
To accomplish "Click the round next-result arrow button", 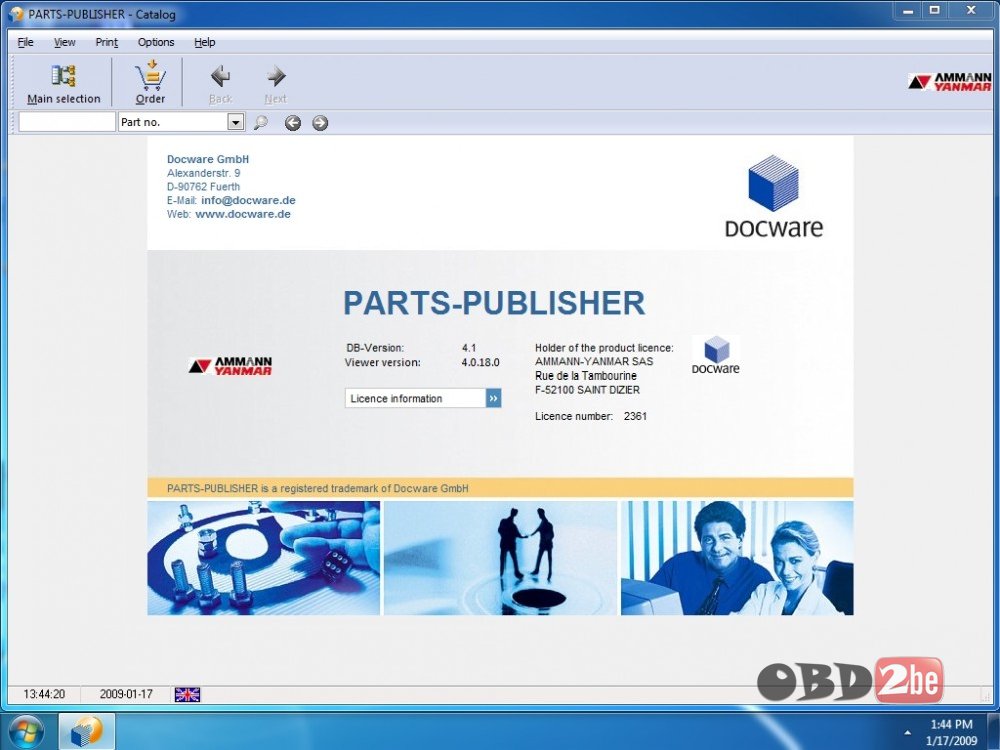I will 320,122.
